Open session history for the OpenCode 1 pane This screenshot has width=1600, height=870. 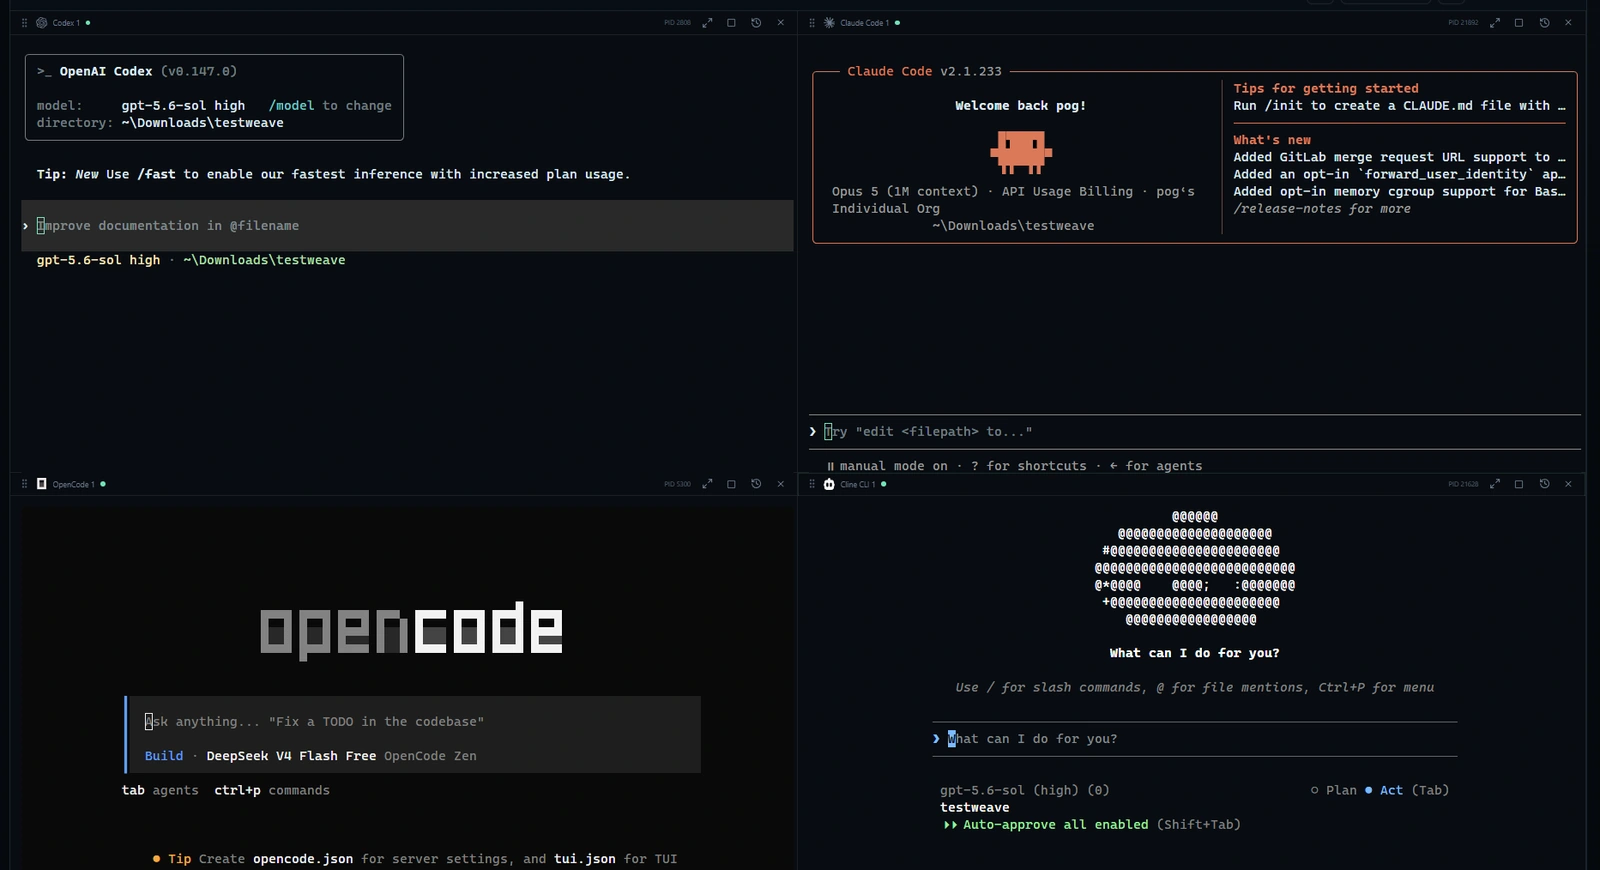(756, 483)
